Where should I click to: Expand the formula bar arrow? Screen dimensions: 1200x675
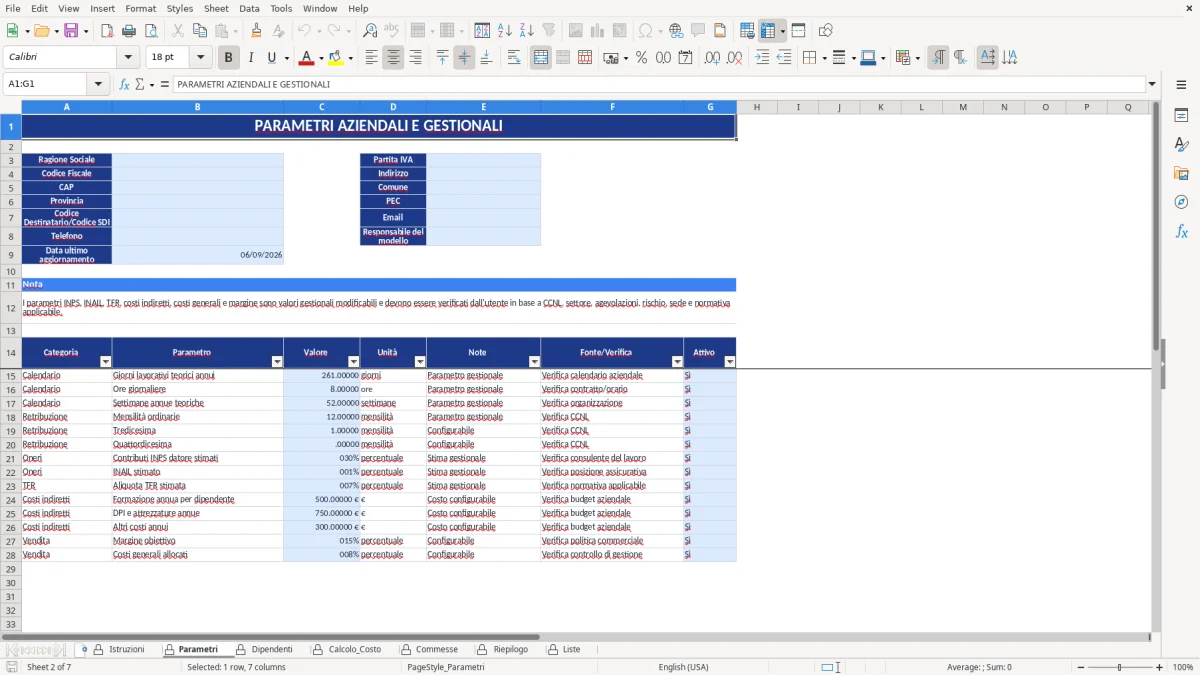point(1152,84)
